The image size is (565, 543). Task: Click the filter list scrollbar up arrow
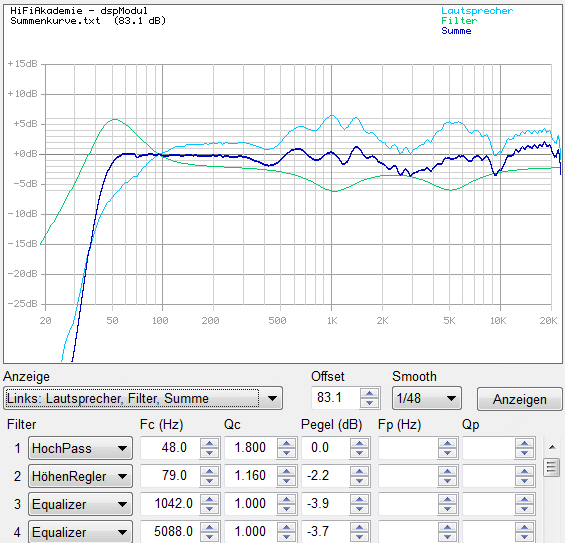(x=552, y=447)
